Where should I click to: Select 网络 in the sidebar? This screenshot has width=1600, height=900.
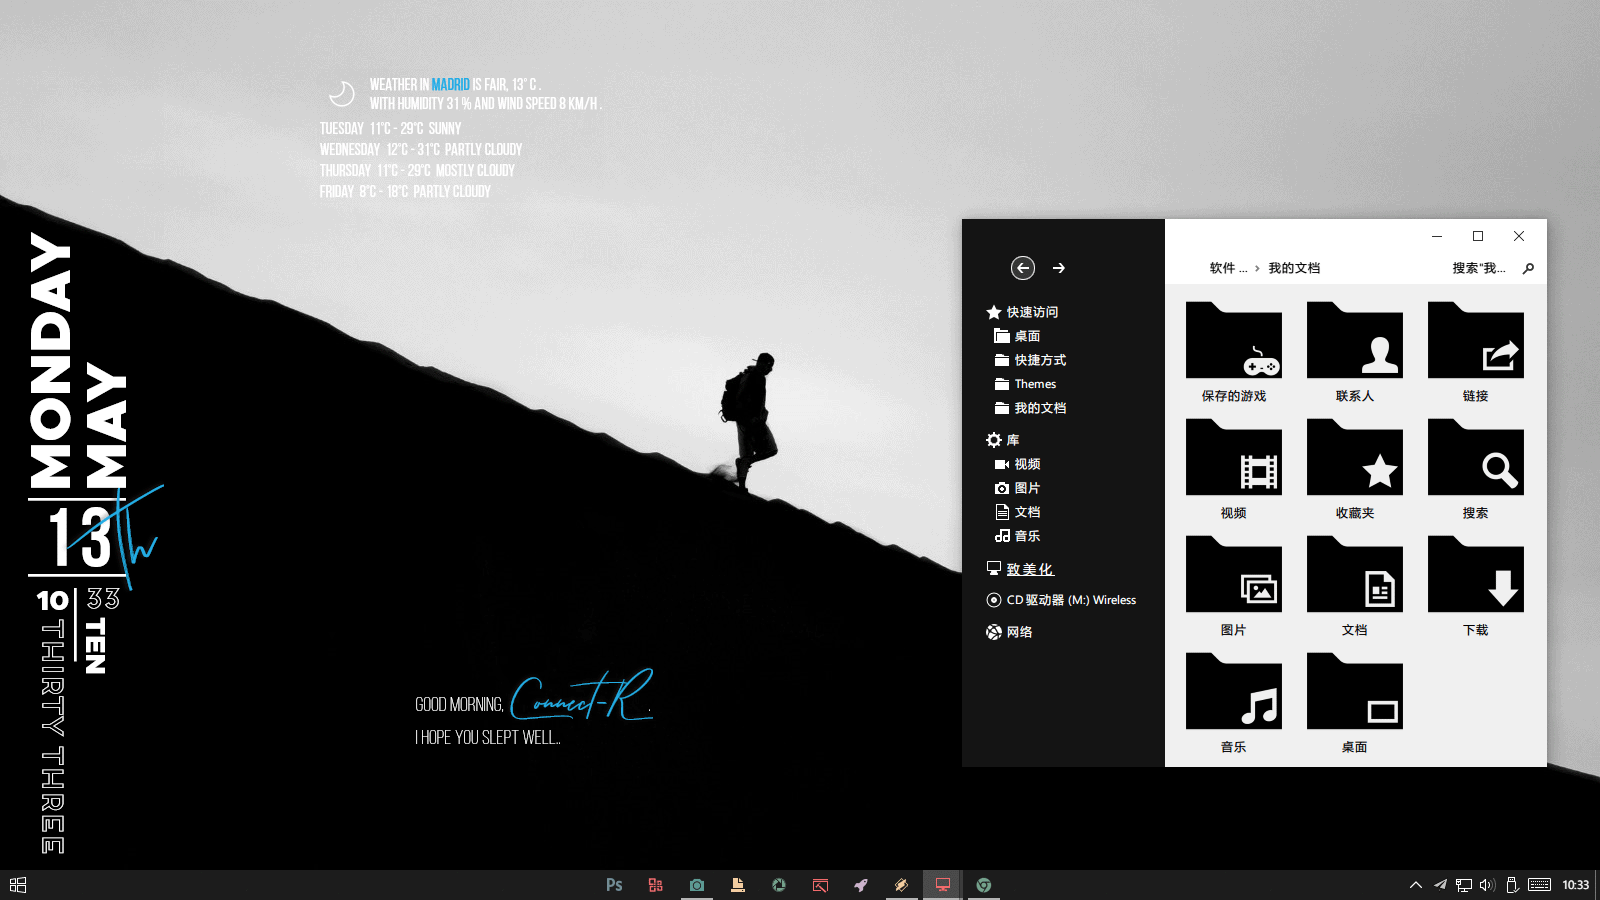1009,632
